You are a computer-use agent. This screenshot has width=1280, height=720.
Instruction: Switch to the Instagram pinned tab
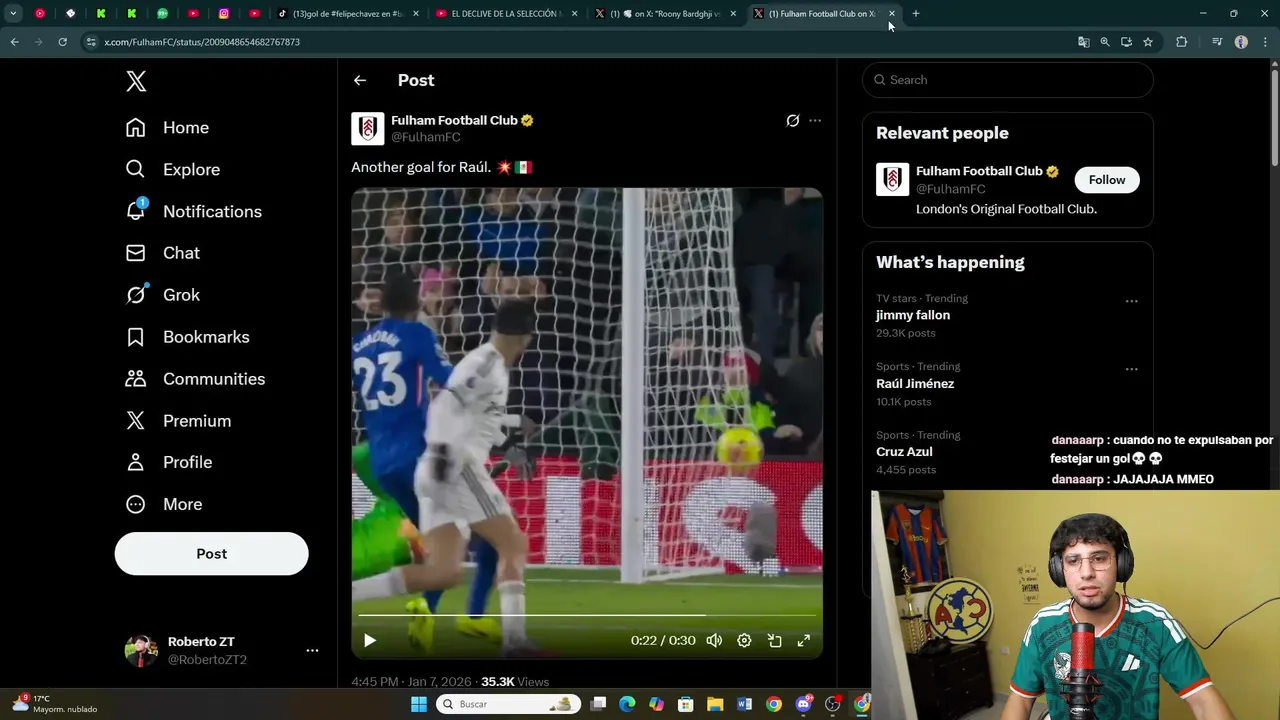[224, 14]
